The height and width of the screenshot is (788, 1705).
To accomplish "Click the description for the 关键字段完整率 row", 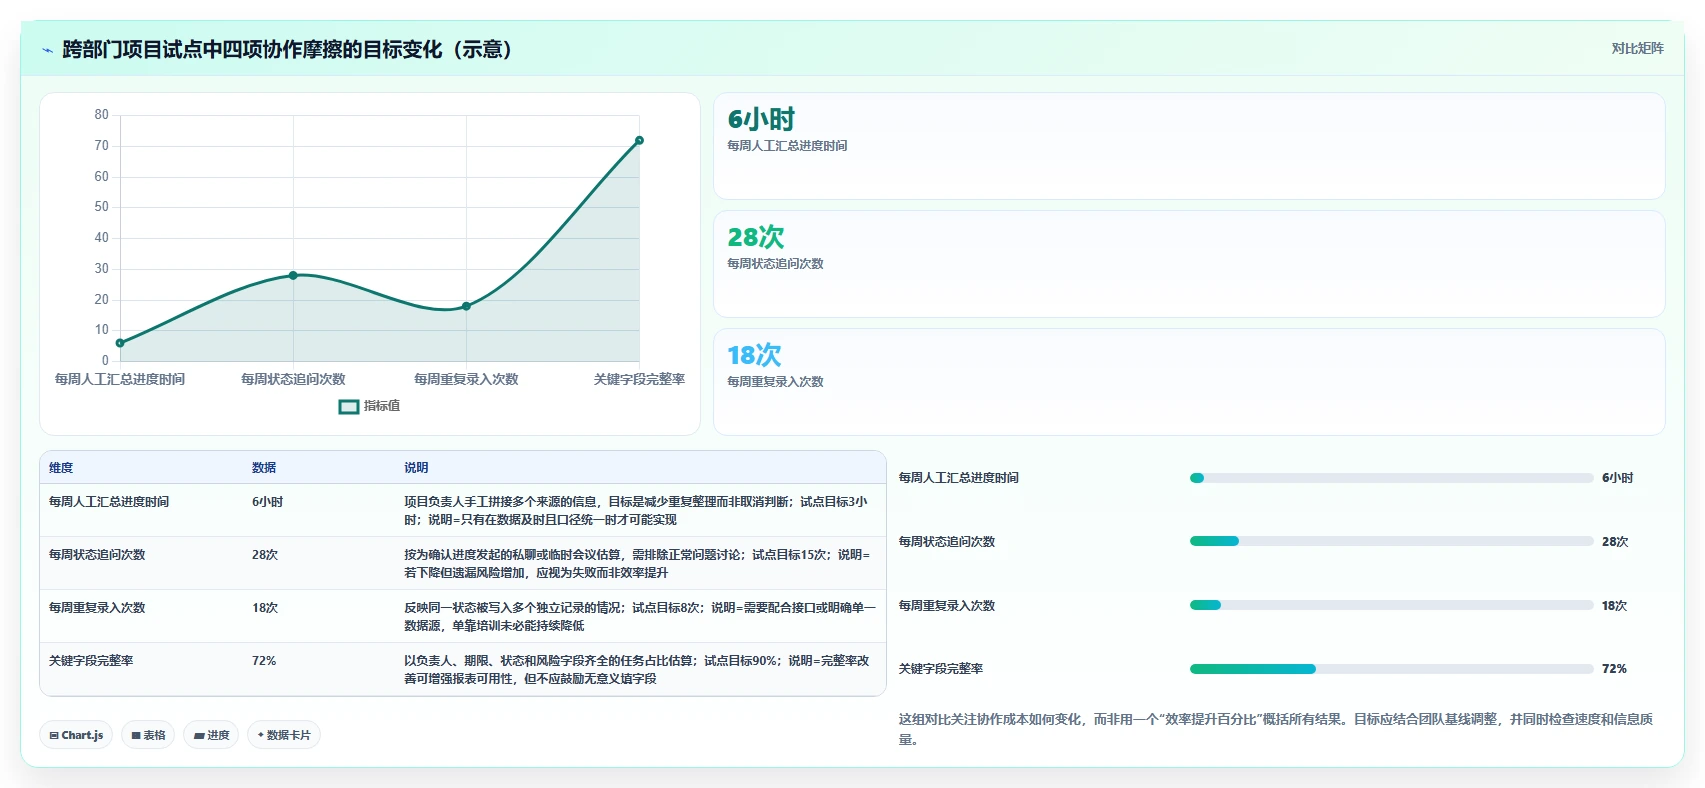I will [x=637, y=670].
